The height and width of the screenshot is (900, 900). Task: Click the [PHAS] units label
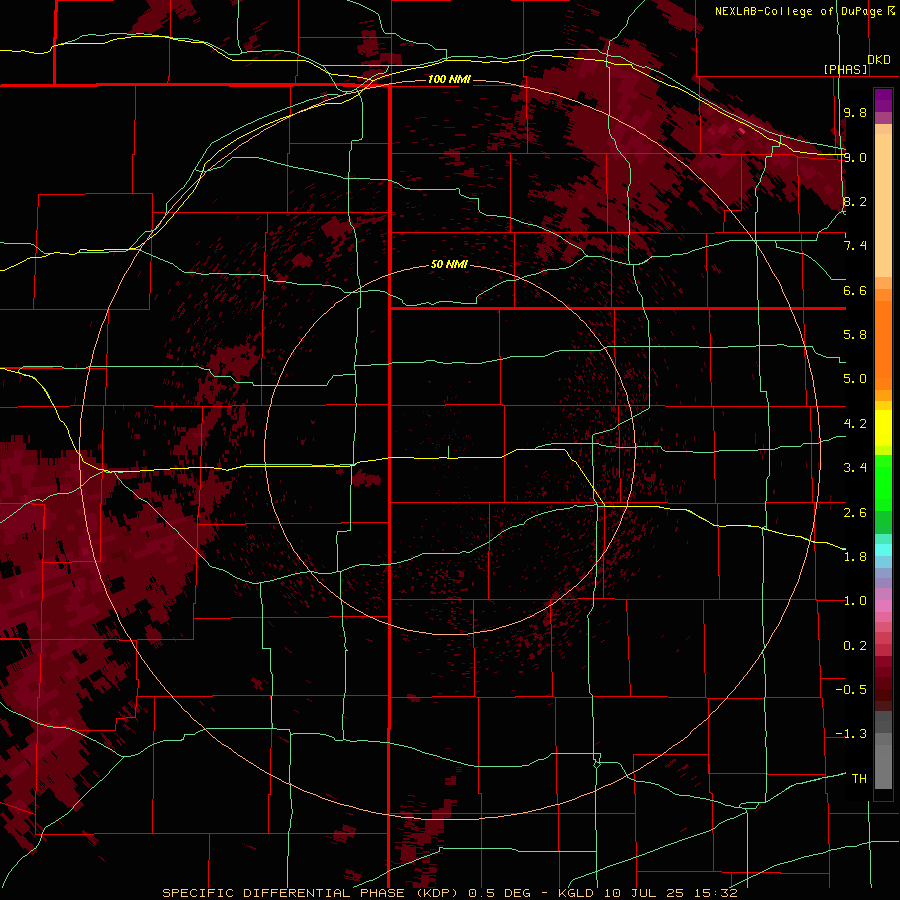pyautogui.click(x=845, y=70)
